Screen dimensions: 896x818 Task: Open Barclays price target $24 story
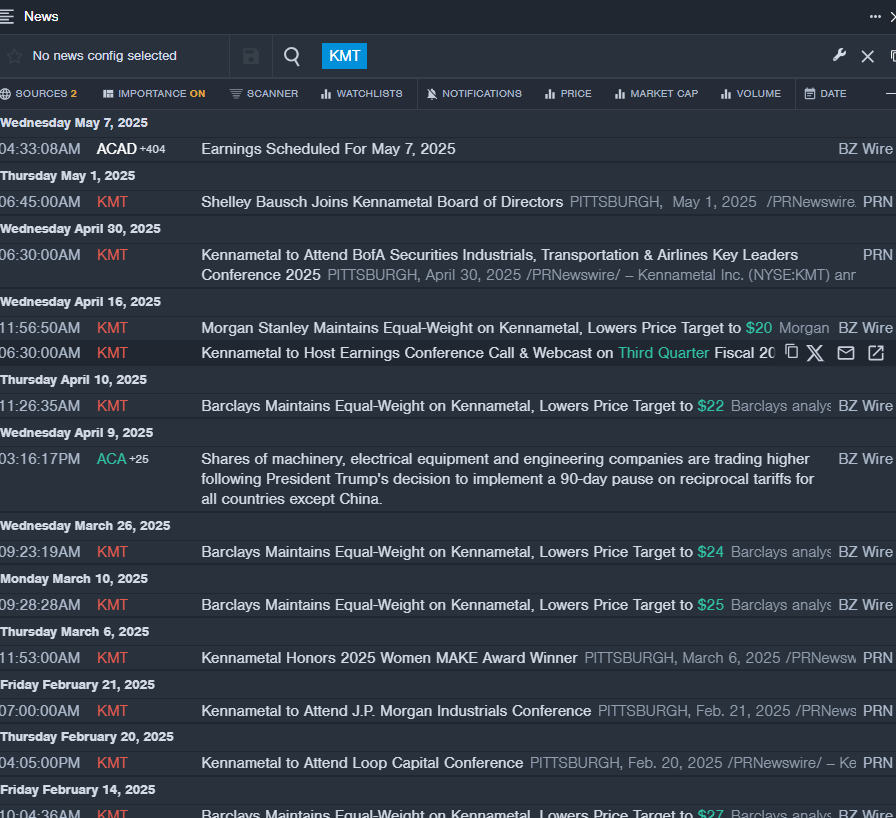[462, 552]
